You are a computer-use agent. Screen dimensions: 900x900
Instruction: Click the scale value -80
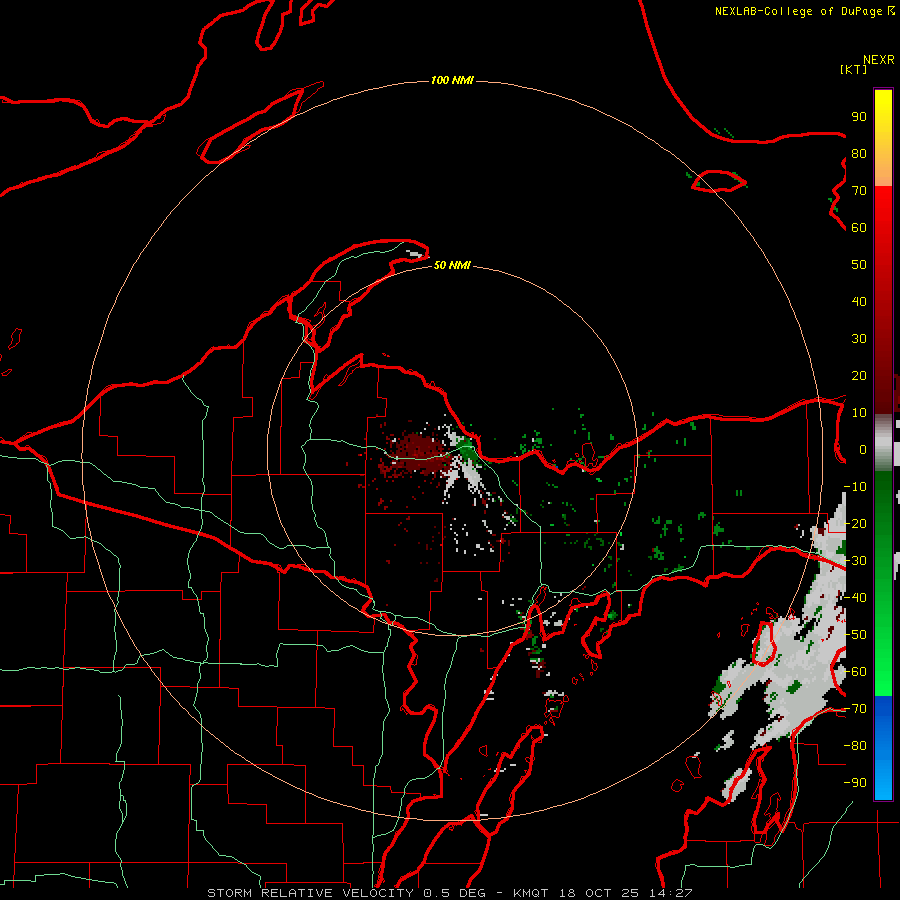pyautogui.click(x=855, y=746)
